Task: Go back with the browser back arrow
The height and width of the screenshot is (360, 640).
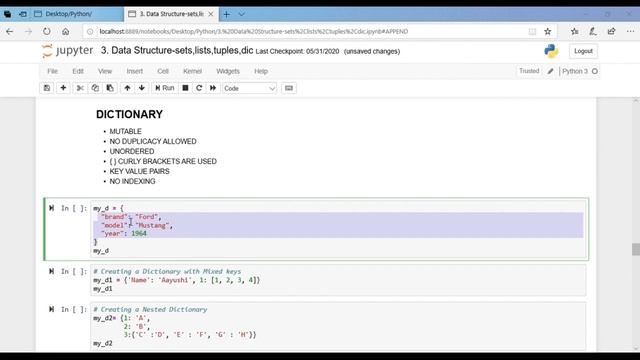Action: (x=9, y=31)
